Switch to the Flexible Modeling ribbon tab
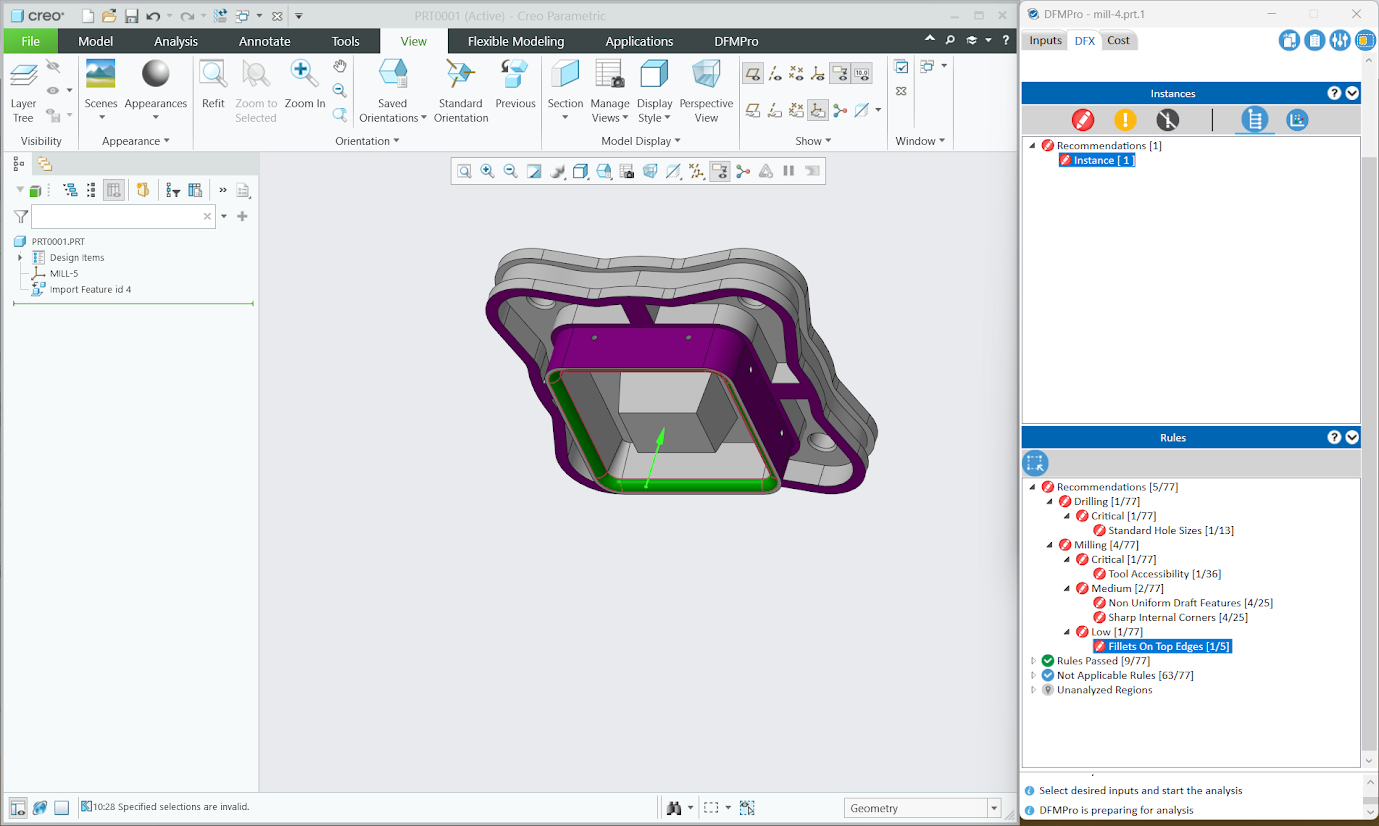 coord(515,41)
